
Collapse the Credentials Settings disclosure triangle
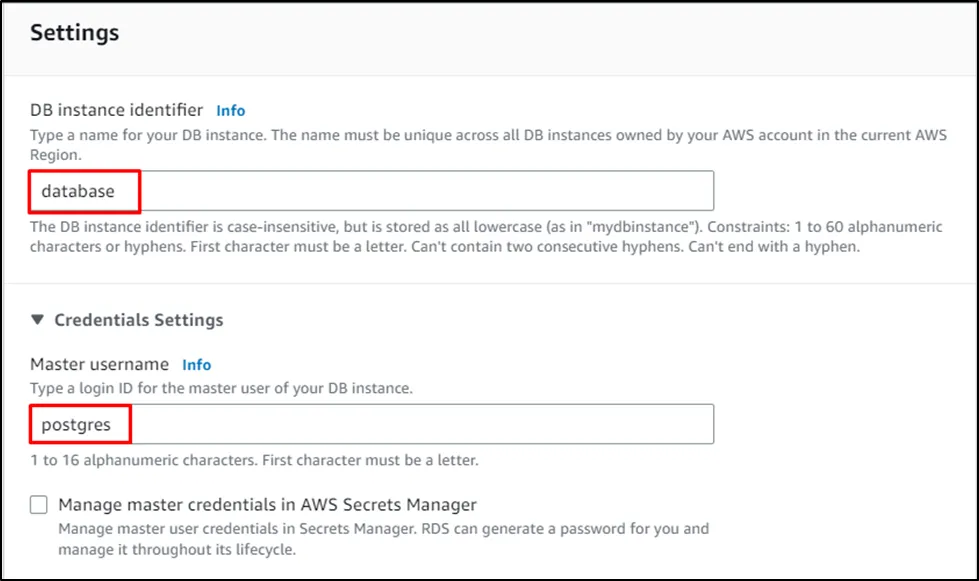(38, 320)
